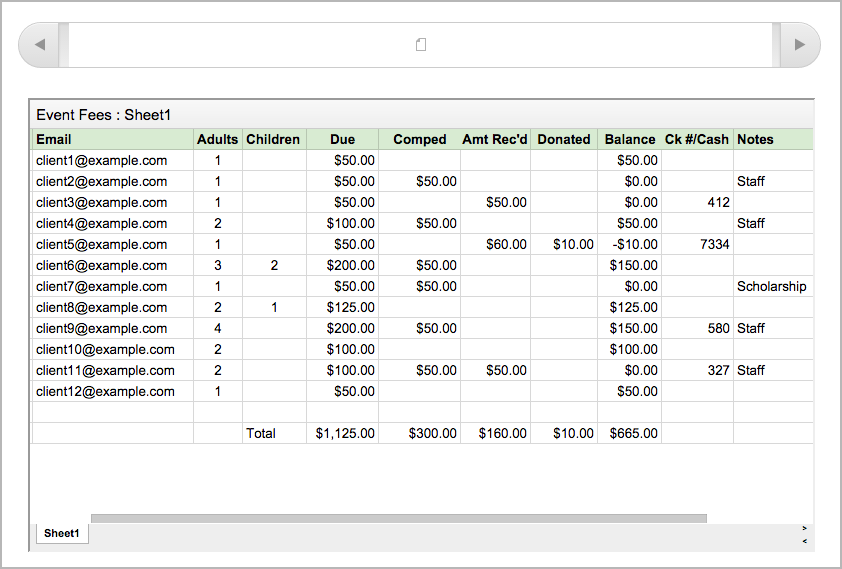This screenshot has height=569, width=842.
Task: Switch to the Sheet1 tab
Action: point(61,534)
